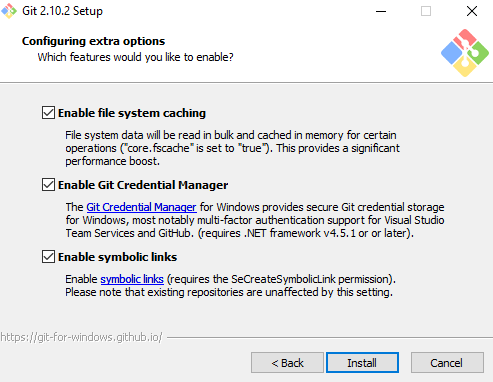
Task: Click the Git icon in the title bar
Action: 9,11
